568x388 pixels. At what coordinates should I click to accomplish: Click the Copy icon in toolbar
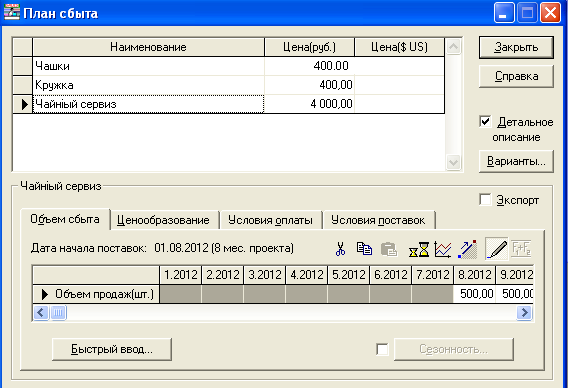364,249
